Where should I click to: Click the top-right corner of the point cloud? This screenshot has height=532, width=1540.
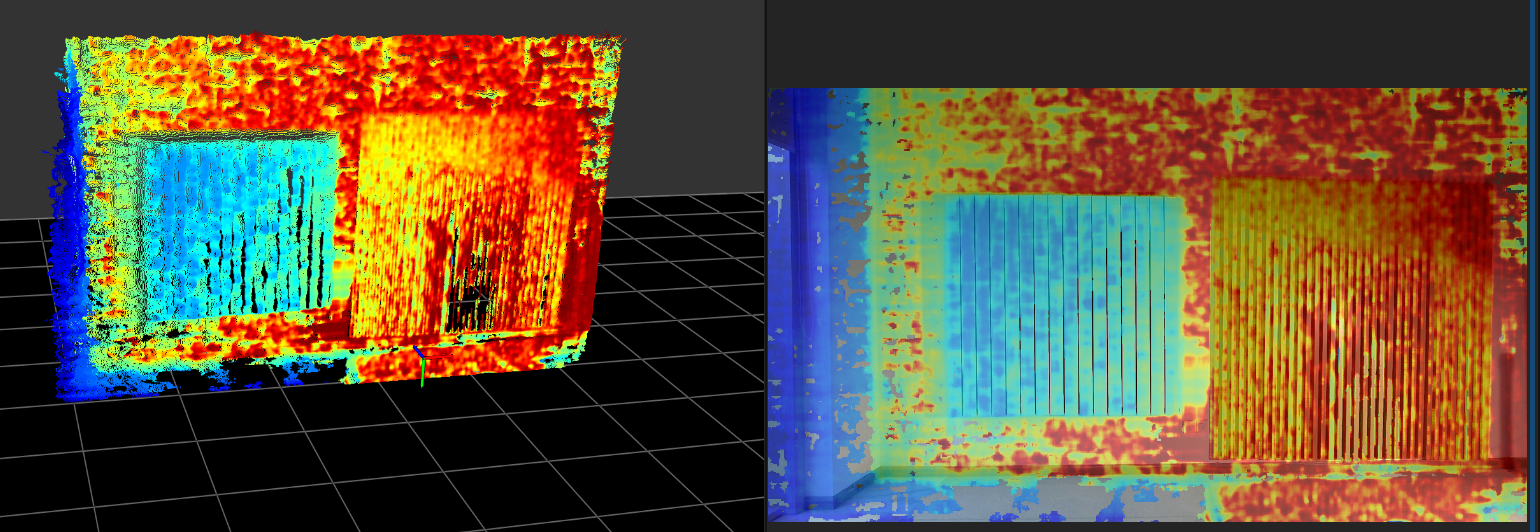click(x=620, y=40)
